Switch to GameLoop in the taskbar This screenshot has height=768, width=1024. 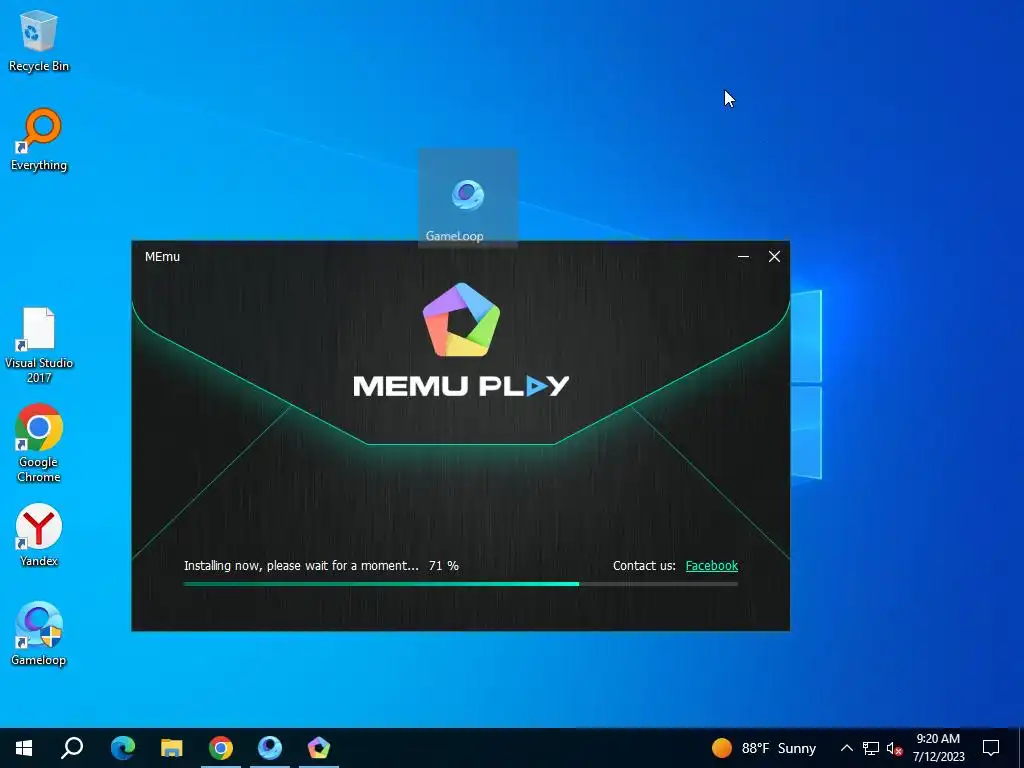270,748
